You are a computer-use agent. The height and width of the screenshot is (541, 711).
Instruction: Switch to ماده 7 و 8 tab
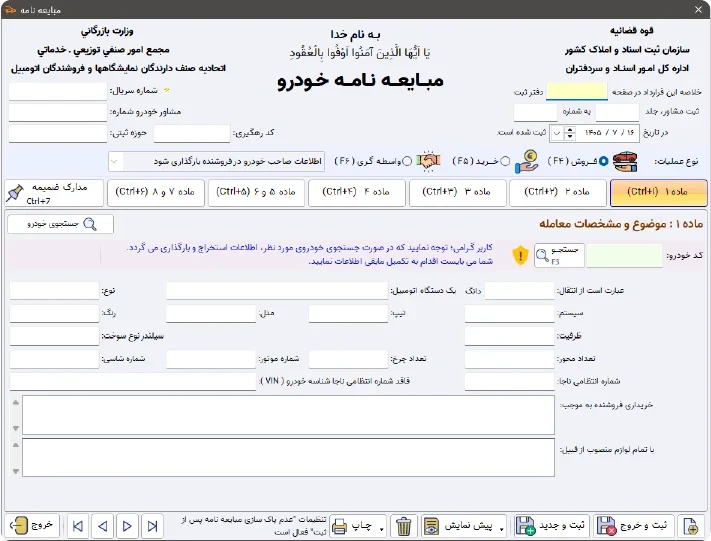click(156, 192)
